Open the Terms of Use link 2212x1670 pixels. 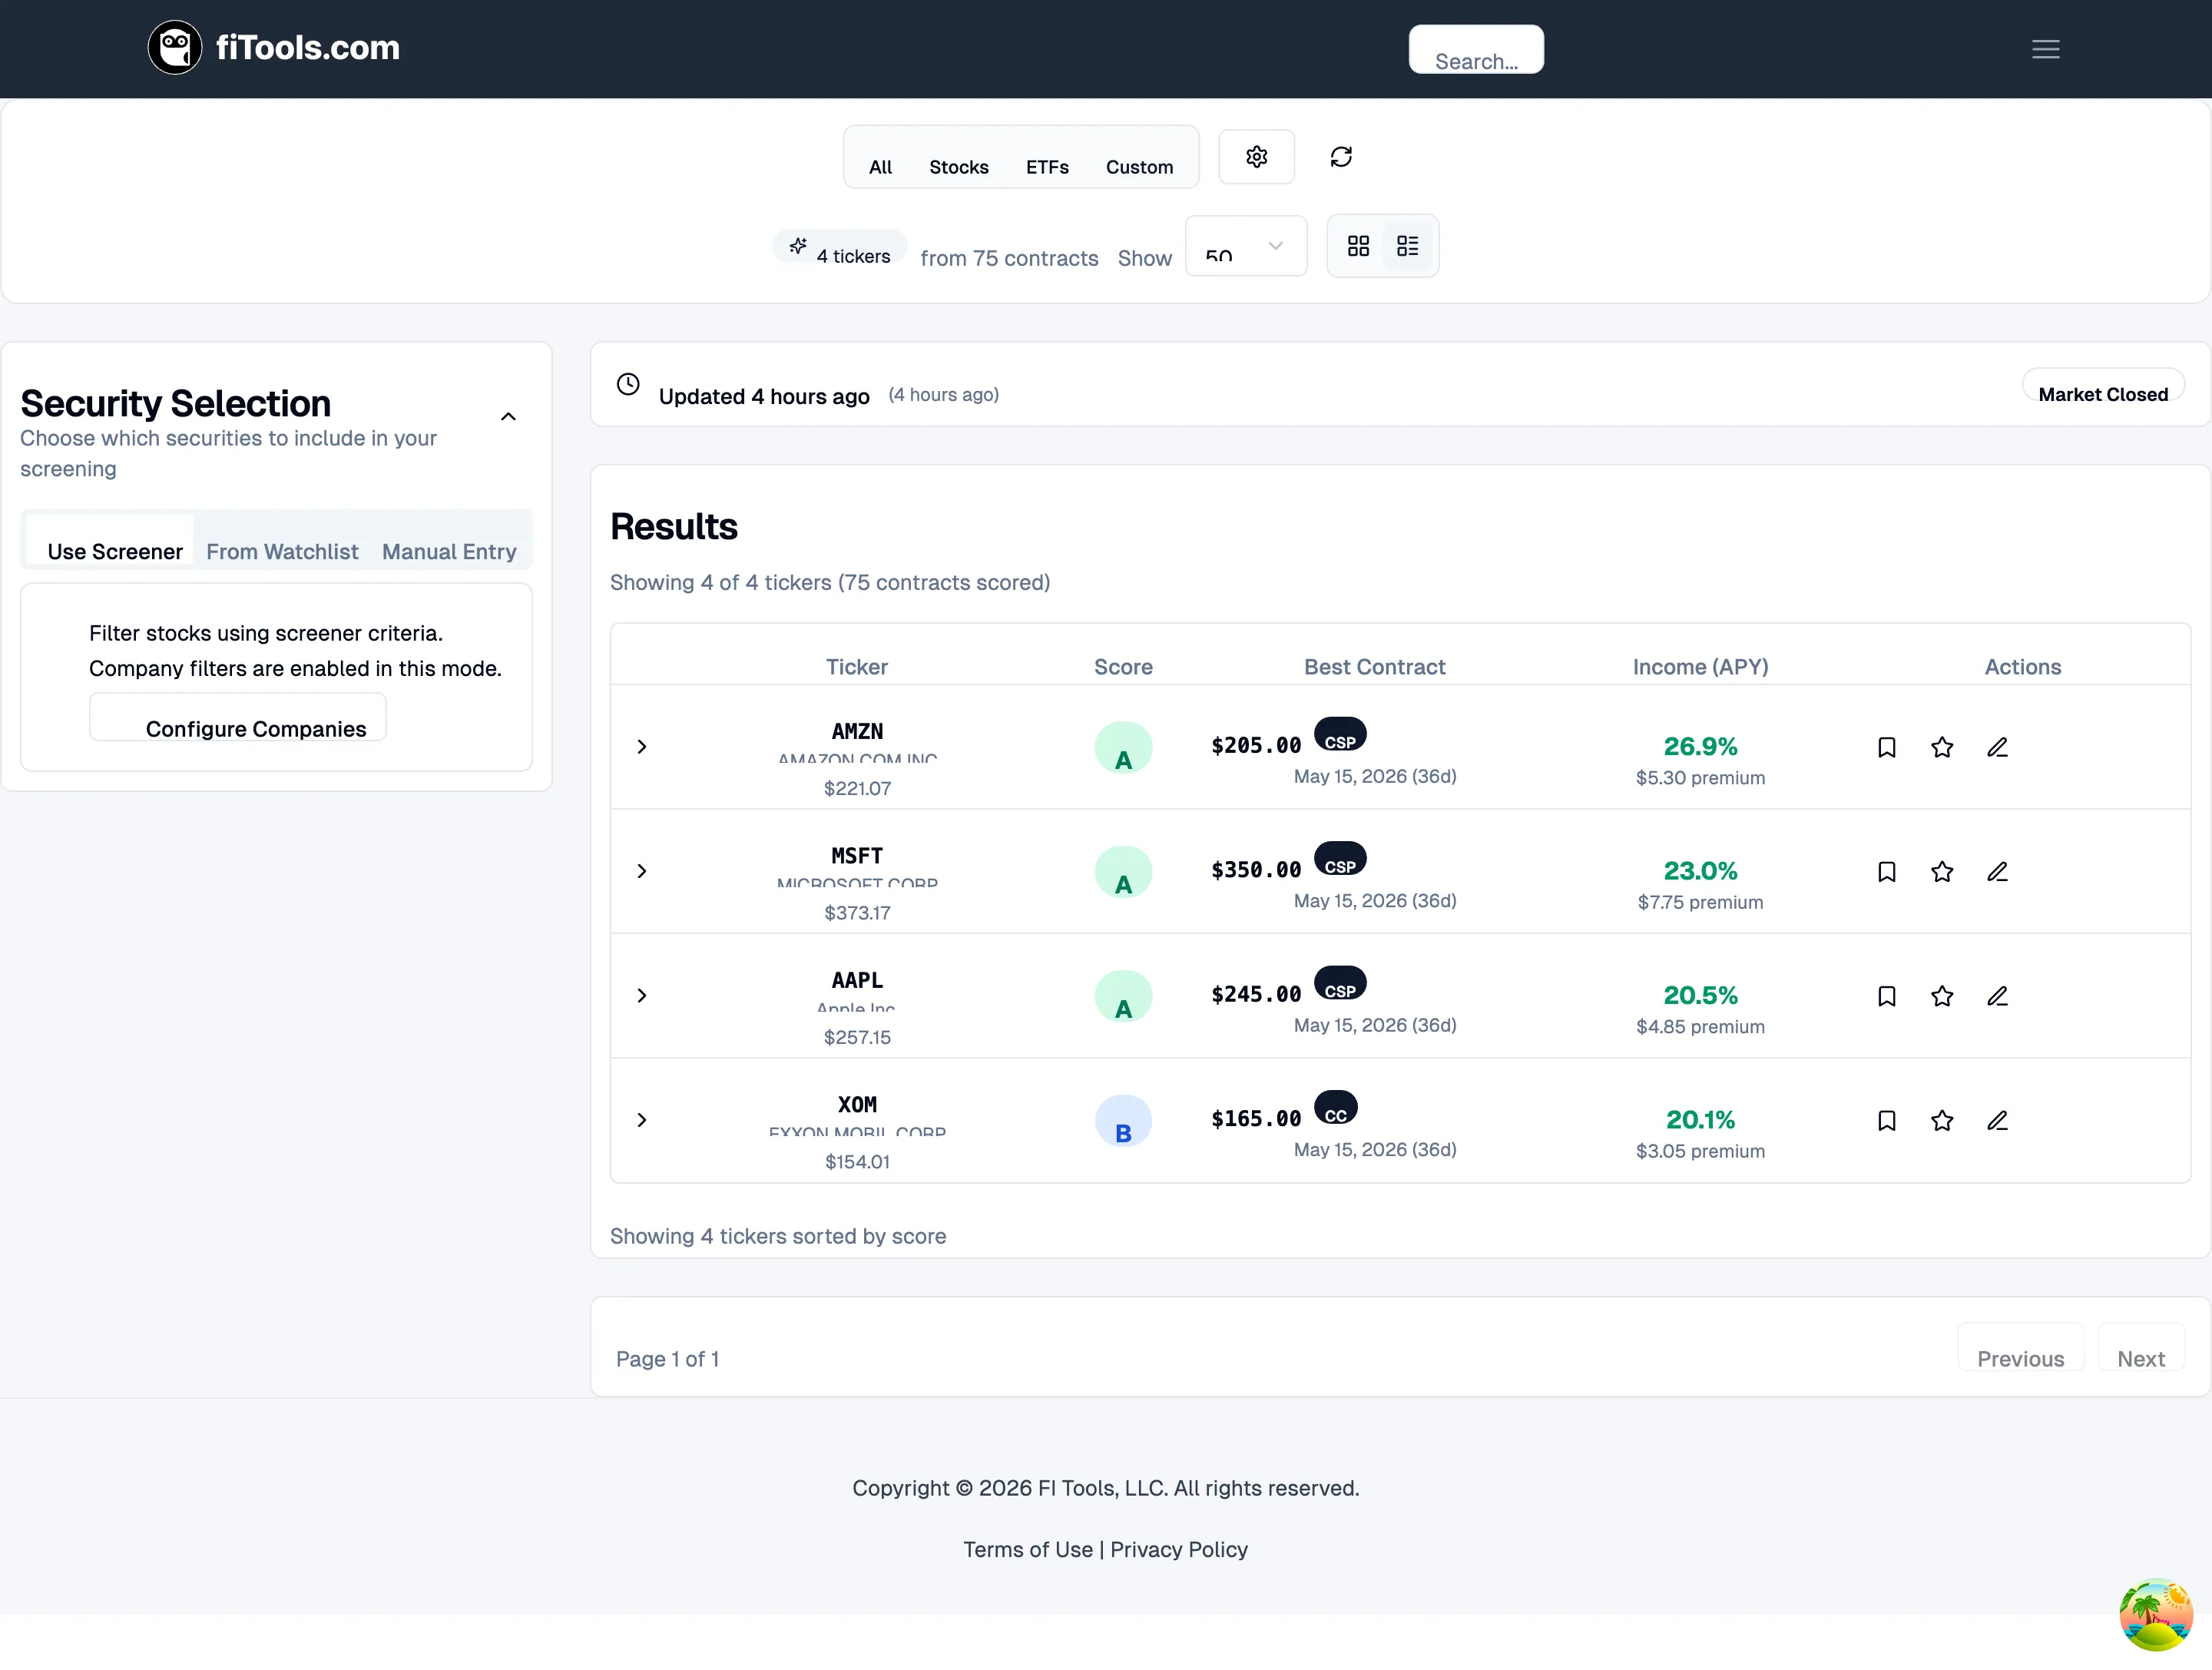coord(1028,1549)
